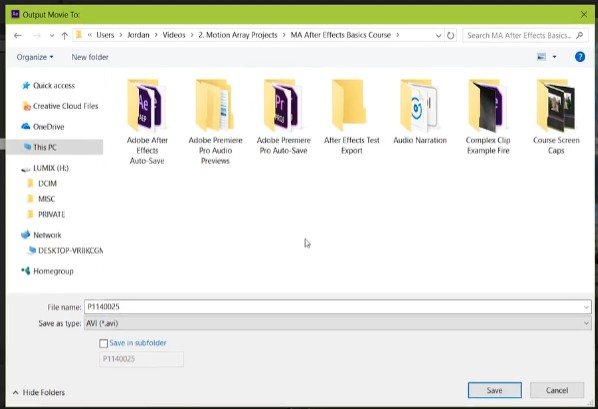The height and width of the screenshot is (409, 598).
Task: Collapse panel with Hide Folders
Action: click(x=39, y=392)
